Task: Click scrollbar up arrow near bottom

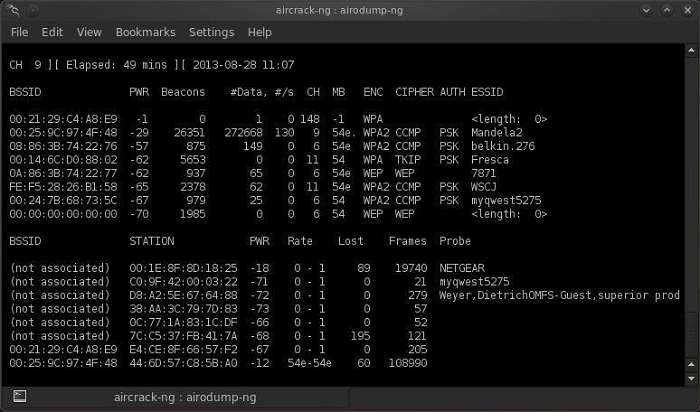Action: (692, 365)
